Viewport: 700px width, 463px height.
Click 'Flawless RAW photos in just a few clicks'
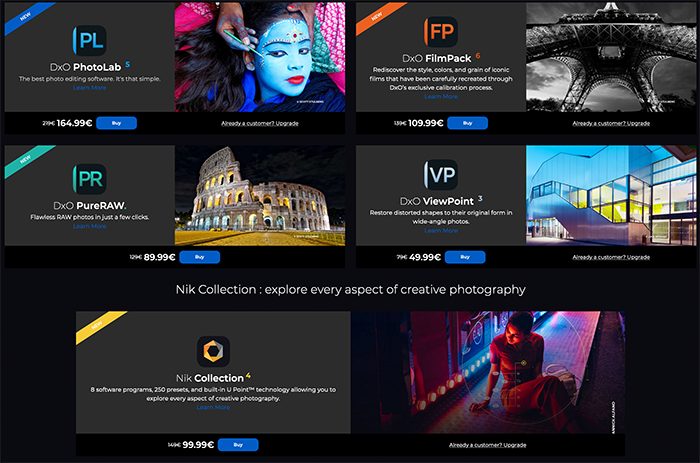(90, 217)
